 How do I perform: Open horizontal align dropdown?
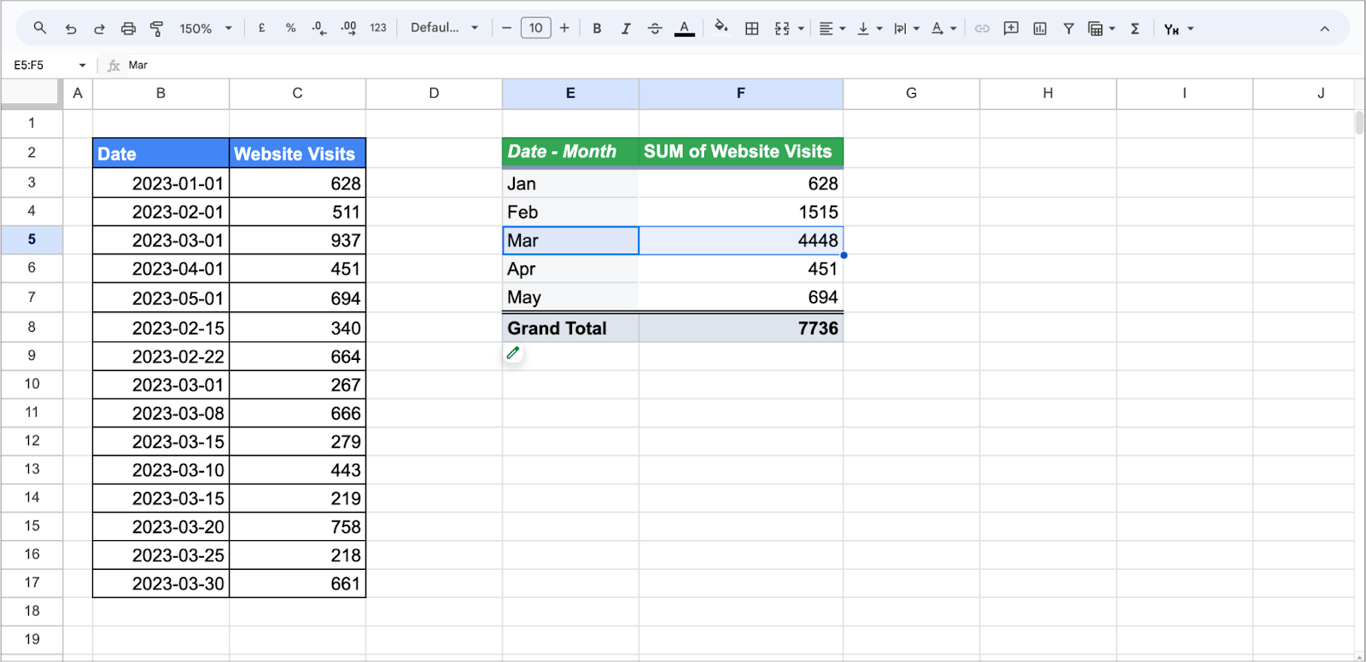[x=832, y=28]
